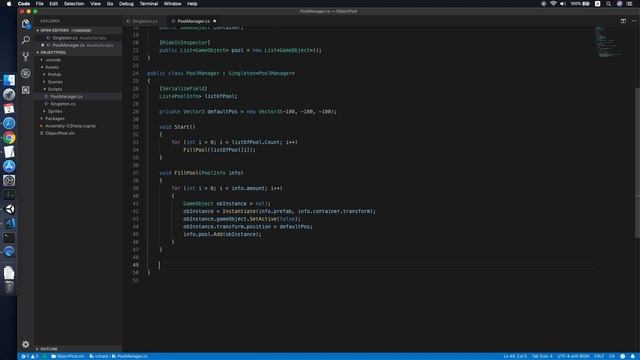Open the Edit menu
Screen dimensions: 640x360
(x=53, y=4)
